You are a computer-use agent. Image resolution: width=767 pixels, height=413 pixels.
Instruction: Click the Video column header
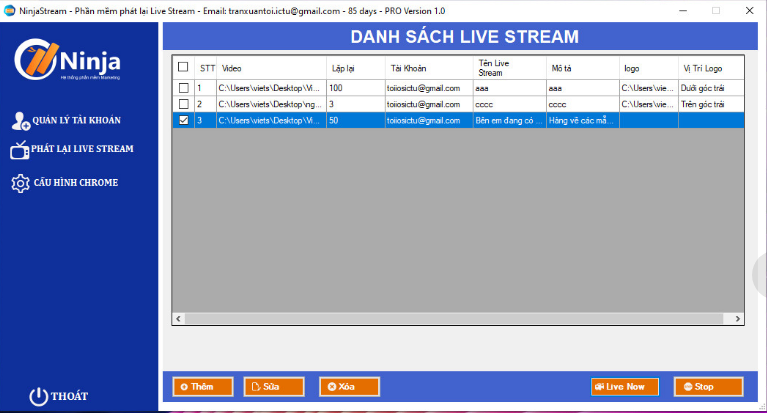pos(271,68)
